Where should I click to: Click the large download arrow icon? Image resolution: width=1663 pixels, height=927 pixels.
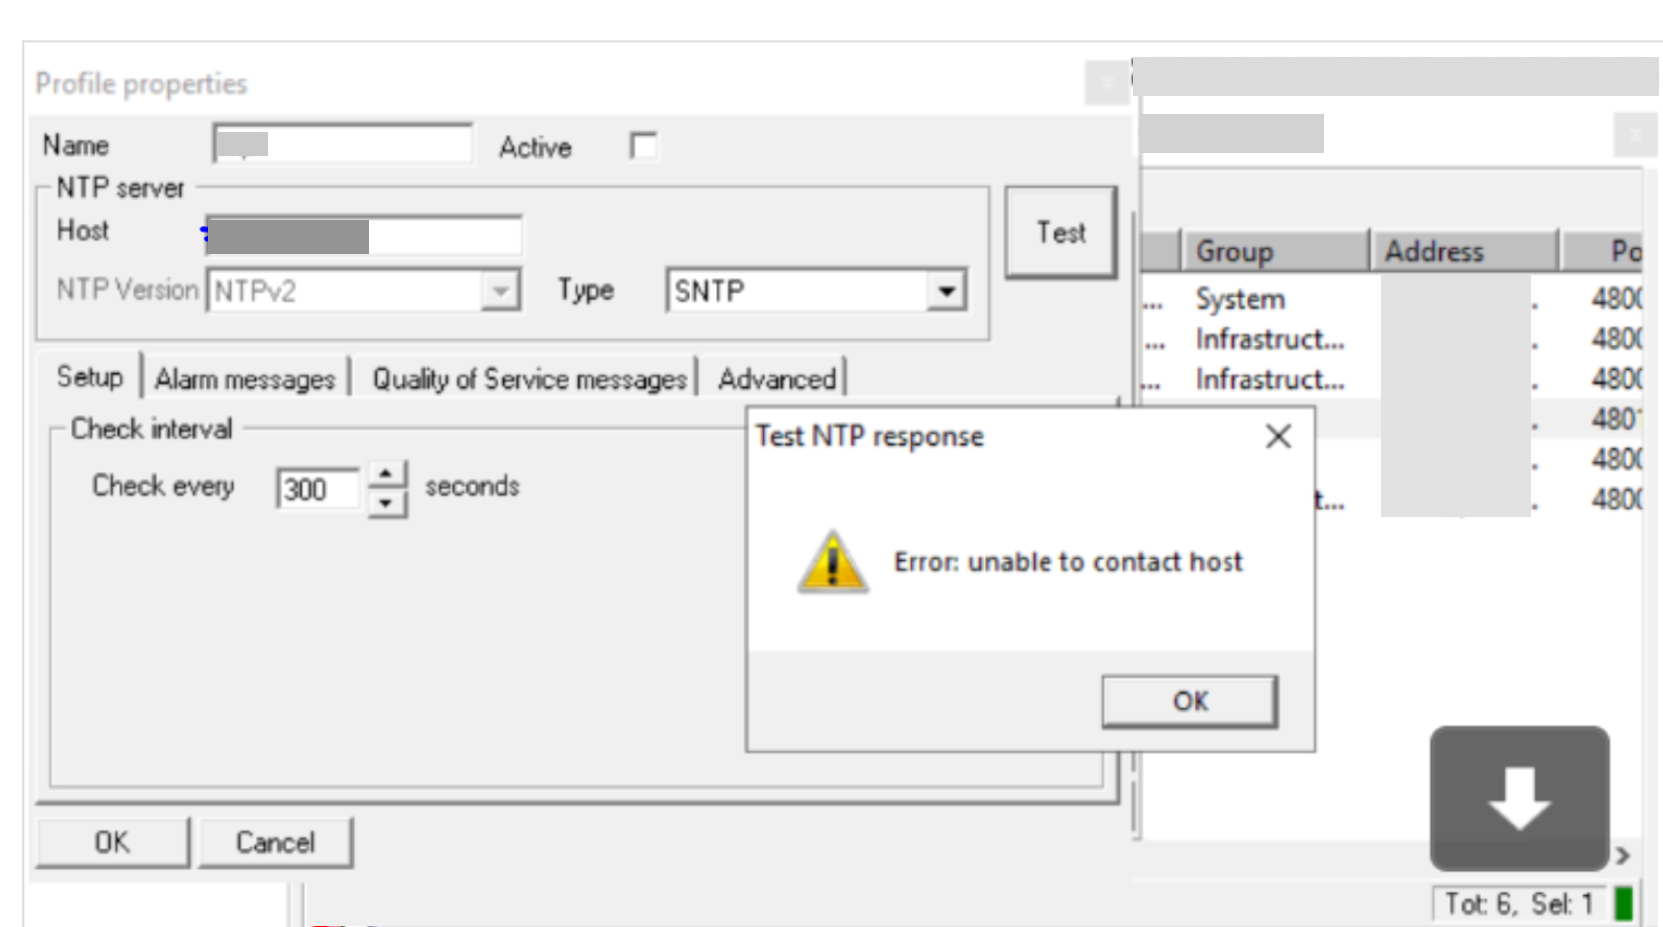[x=1519, y=797]
